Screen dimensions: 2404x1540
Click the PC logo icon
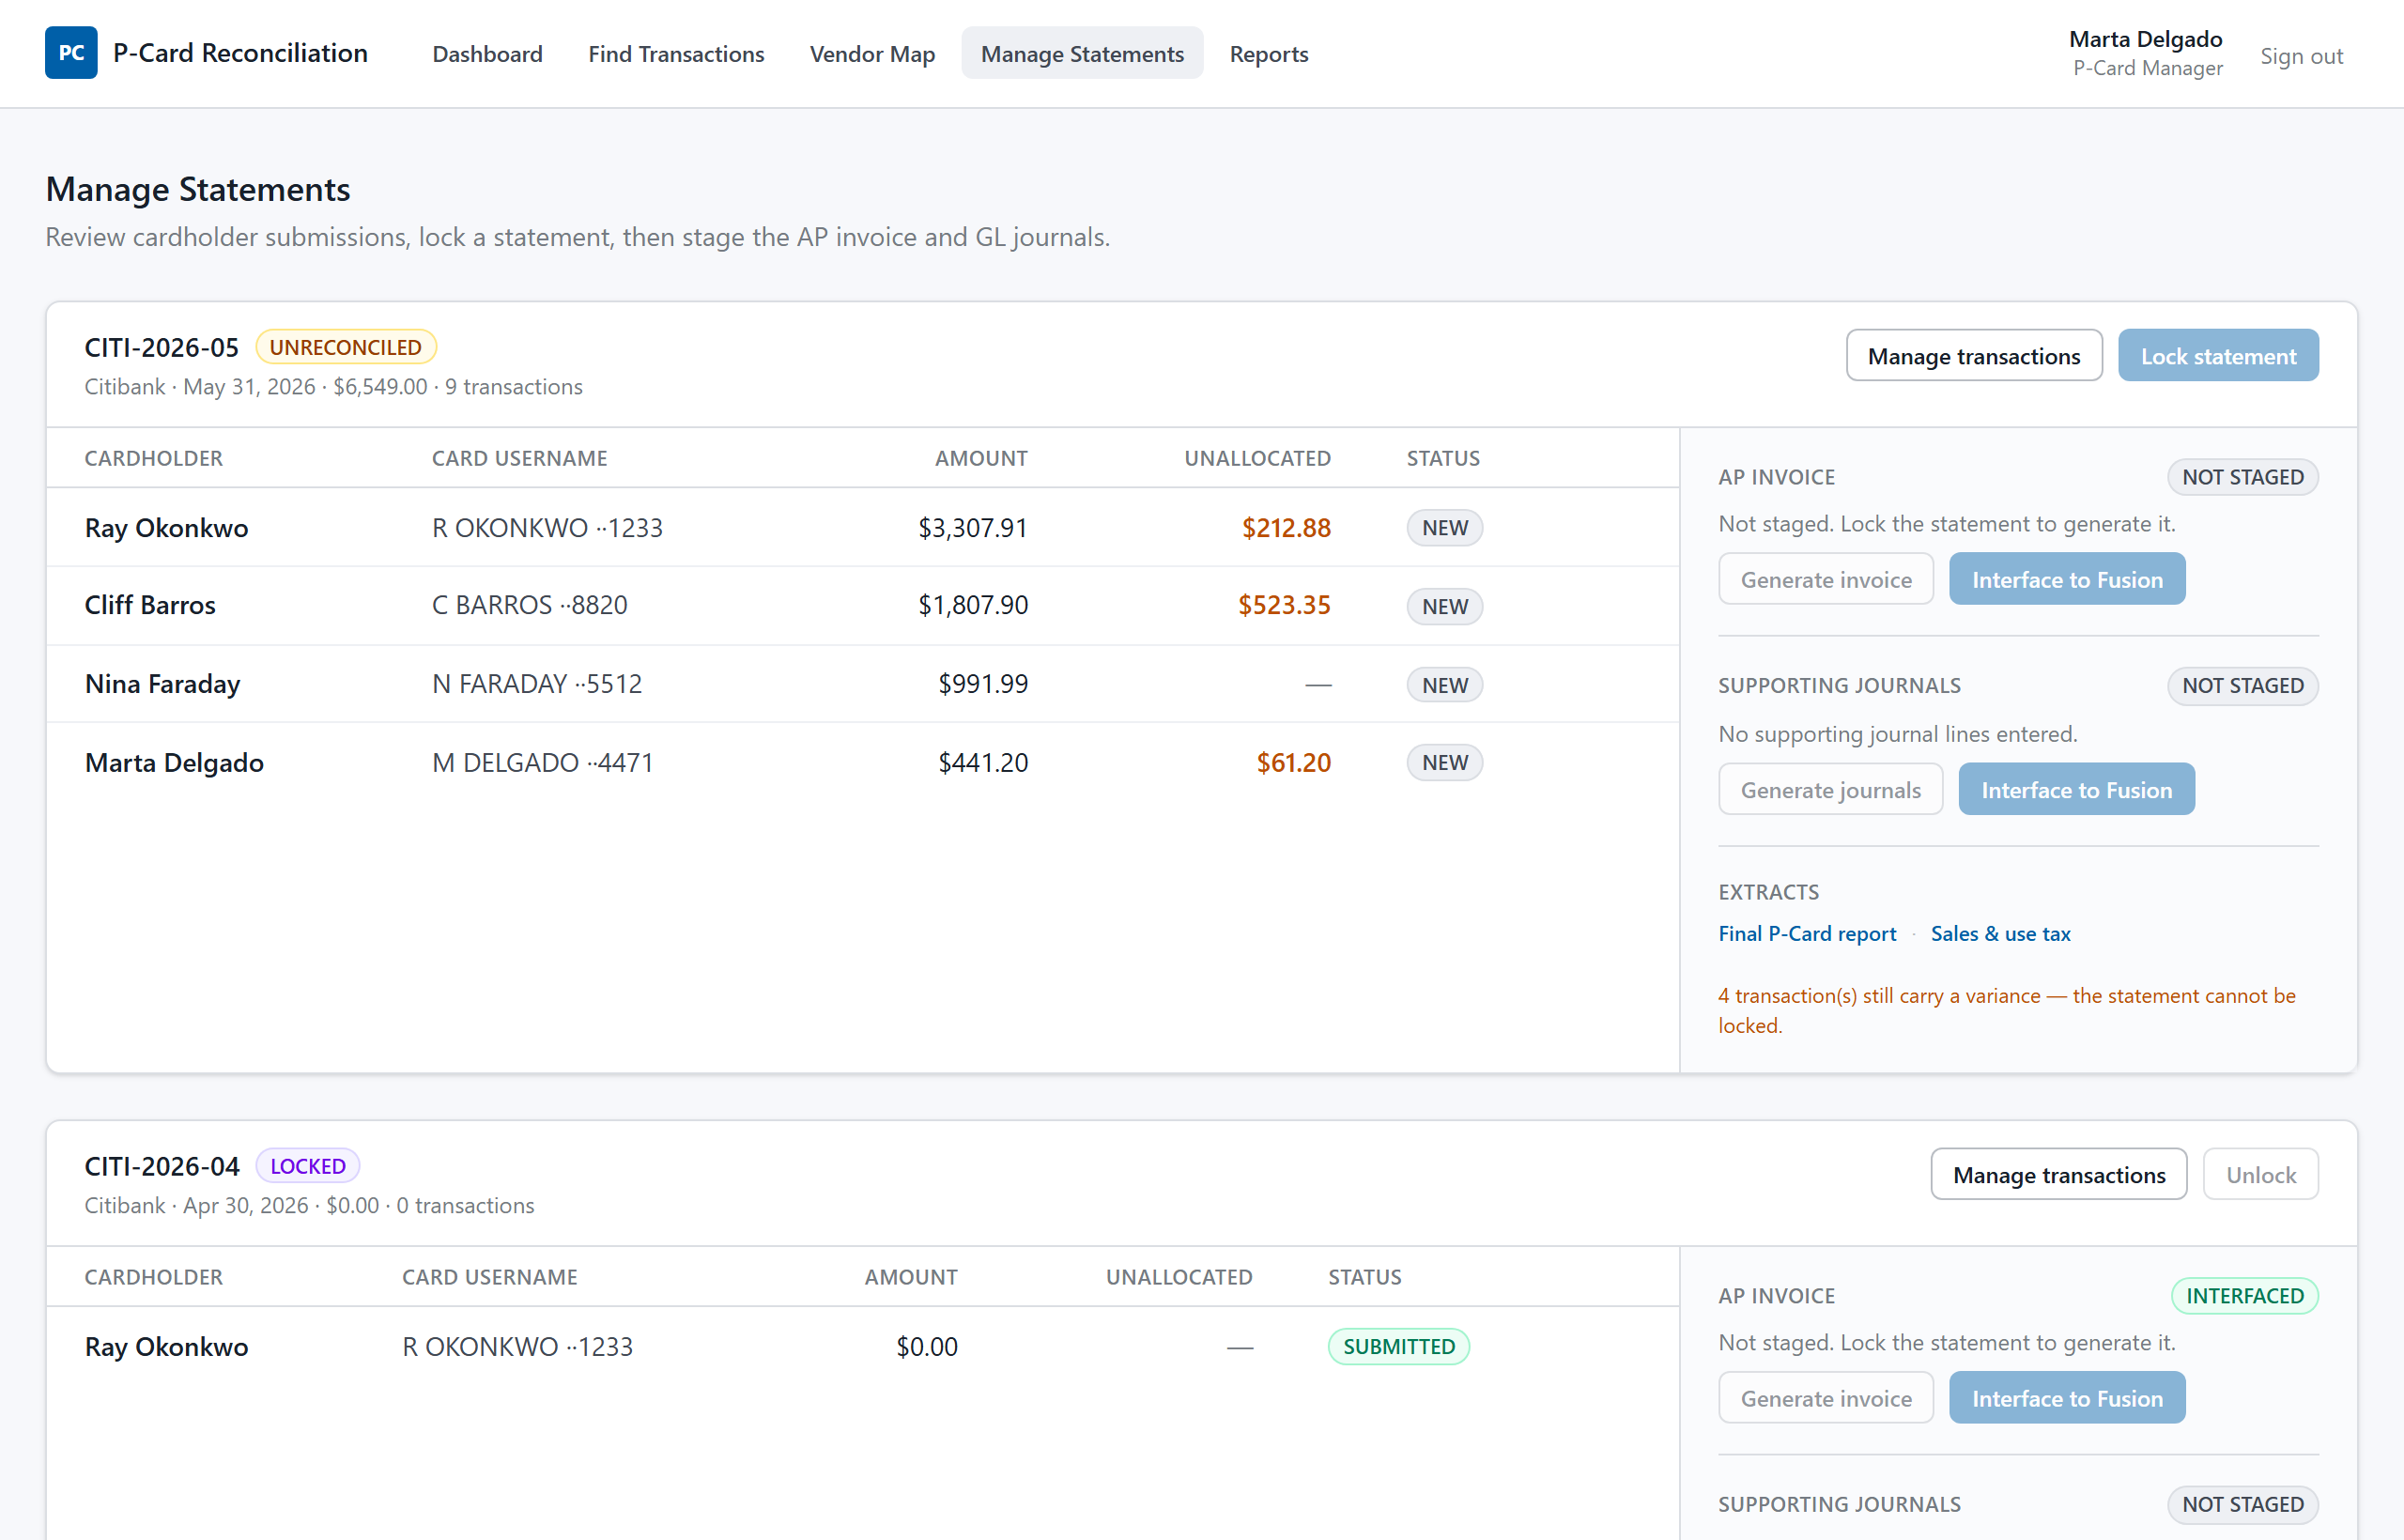(x=71, y=53)
